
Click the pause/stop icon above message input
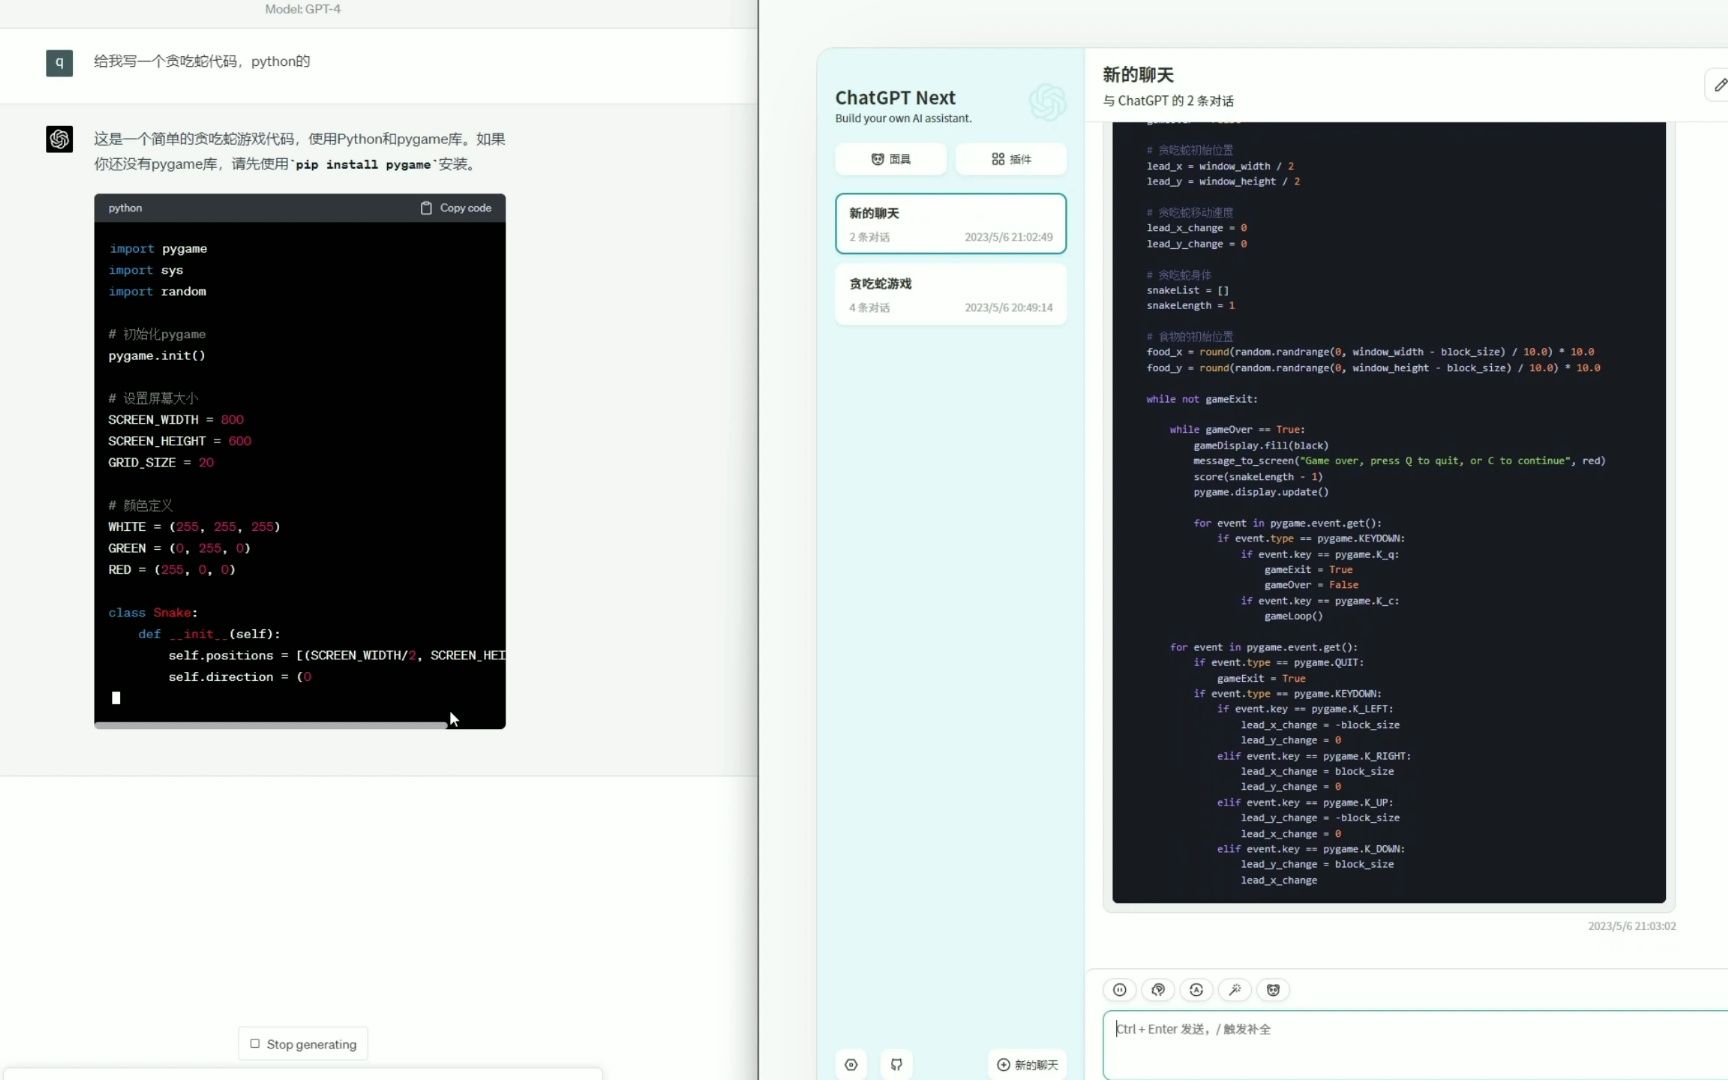pos(1120,990)
